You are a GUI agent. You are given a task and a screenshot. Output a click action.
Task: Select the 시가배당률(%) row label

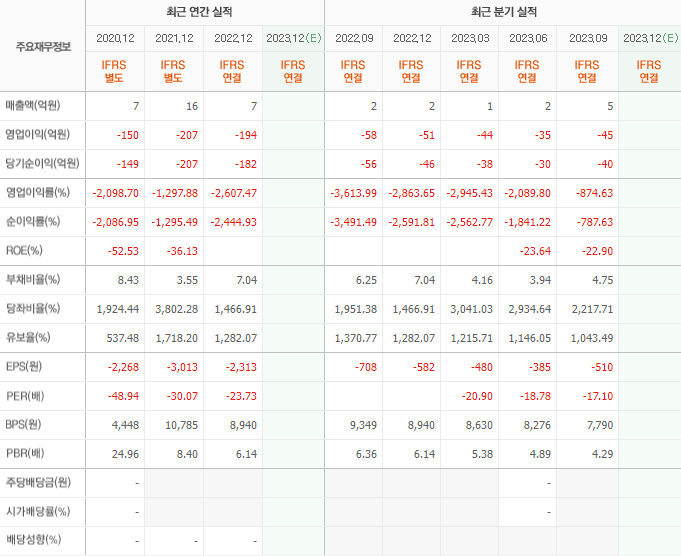(x=38, y=511)
